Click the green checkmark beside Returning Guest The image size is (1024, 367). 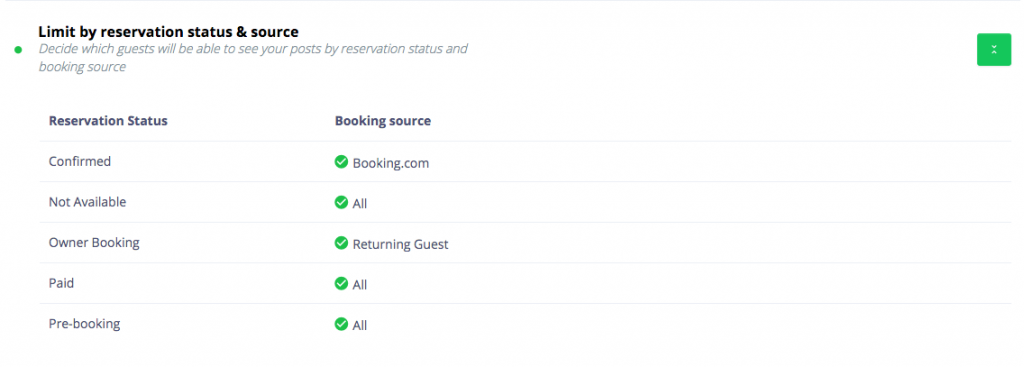pos(341,243)
